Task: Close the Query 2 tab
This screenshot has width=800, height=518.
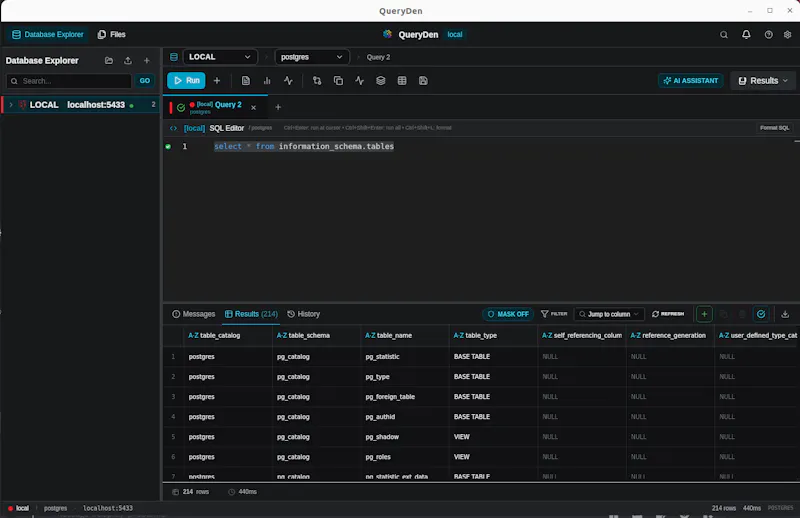Action: point(254,108)
